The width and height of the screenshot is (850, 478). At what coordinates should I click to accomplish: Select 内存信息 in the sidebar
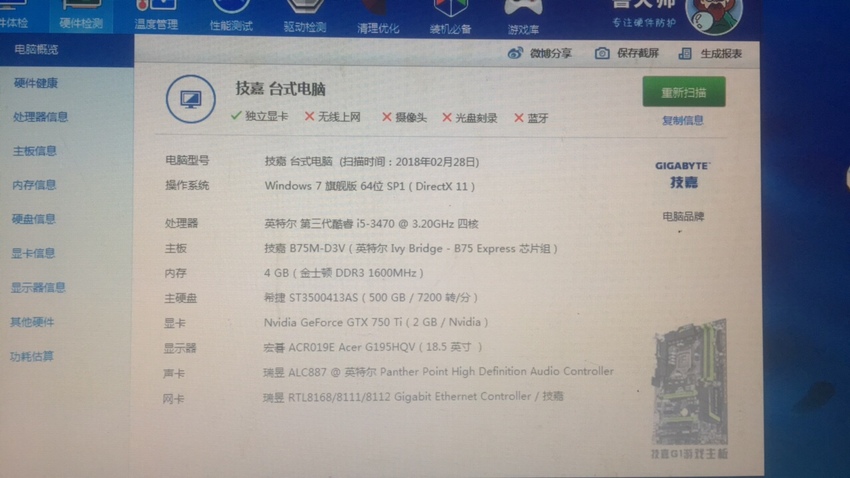coord(34,185)
